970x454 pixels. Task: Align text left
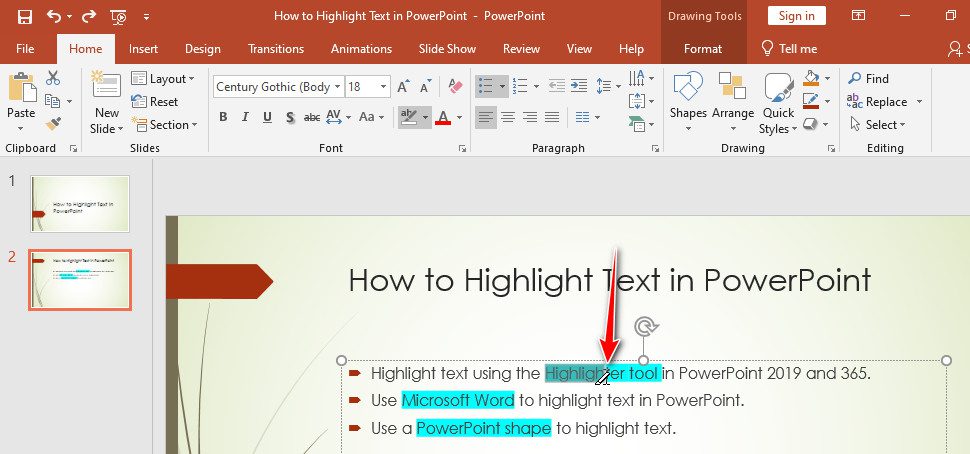(x=486, y=117)
